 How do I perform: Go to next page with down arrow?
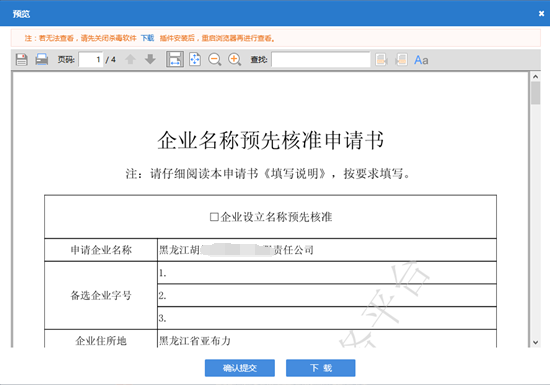click(150, 59)
